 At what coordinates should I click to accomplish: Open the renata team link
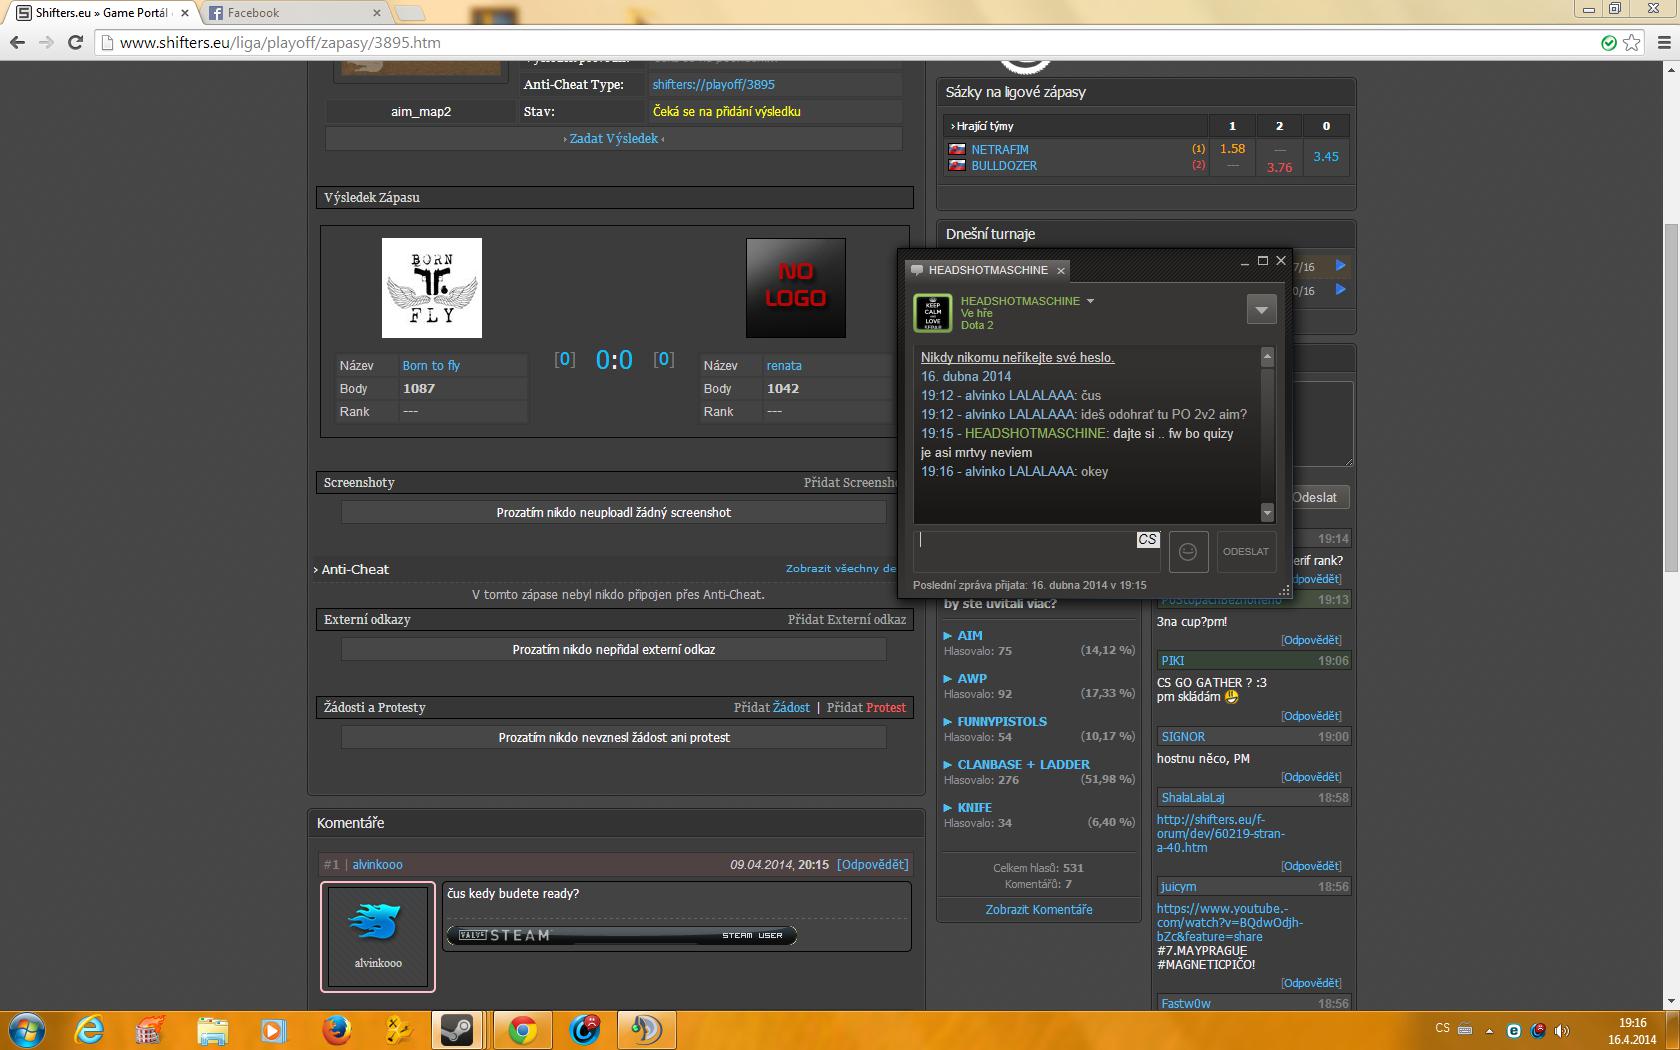pos(784,366)
